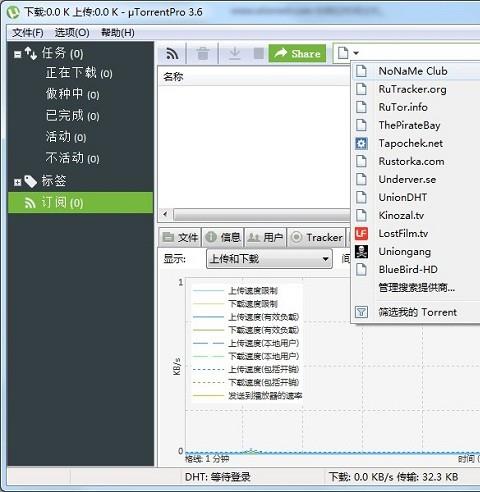Click the 订阅 RSS icon in sidebar
The width and height of the screenshot is (480, 492).
30,202
